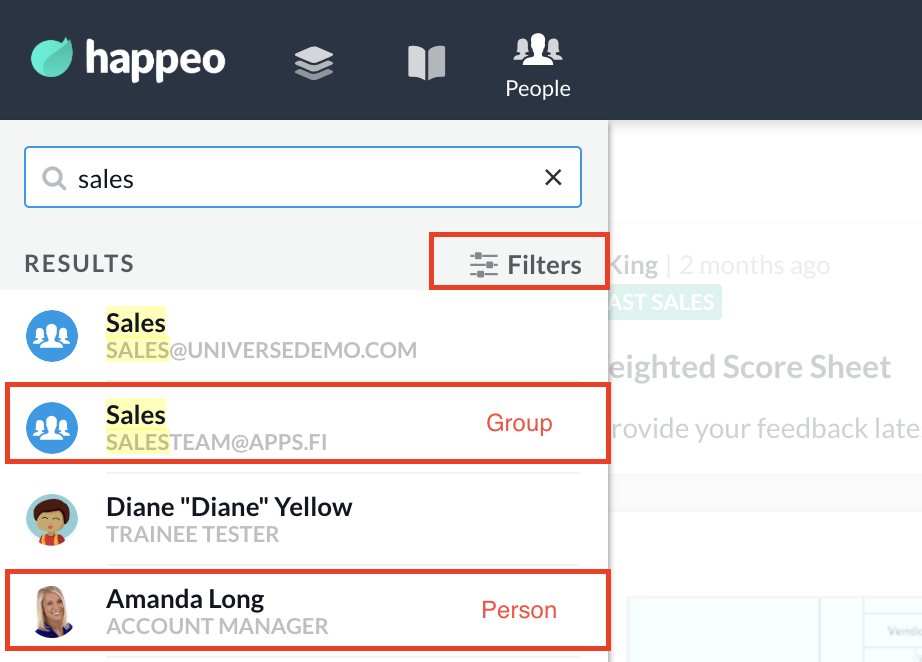Clear the search text with the X
Screen dimensions: 922x662
coord(552,178)
